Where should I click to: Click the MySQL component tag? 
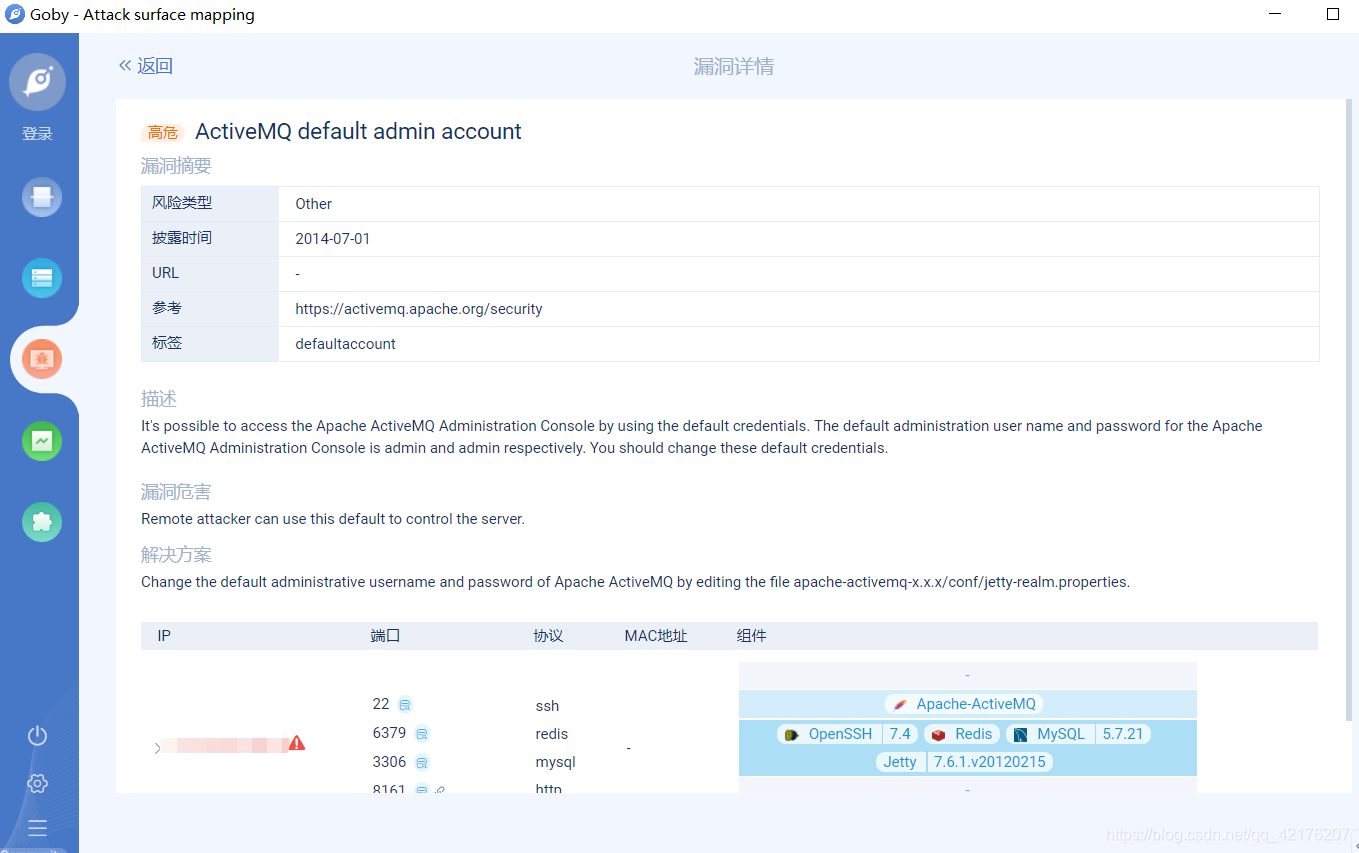coord(1050,734)
